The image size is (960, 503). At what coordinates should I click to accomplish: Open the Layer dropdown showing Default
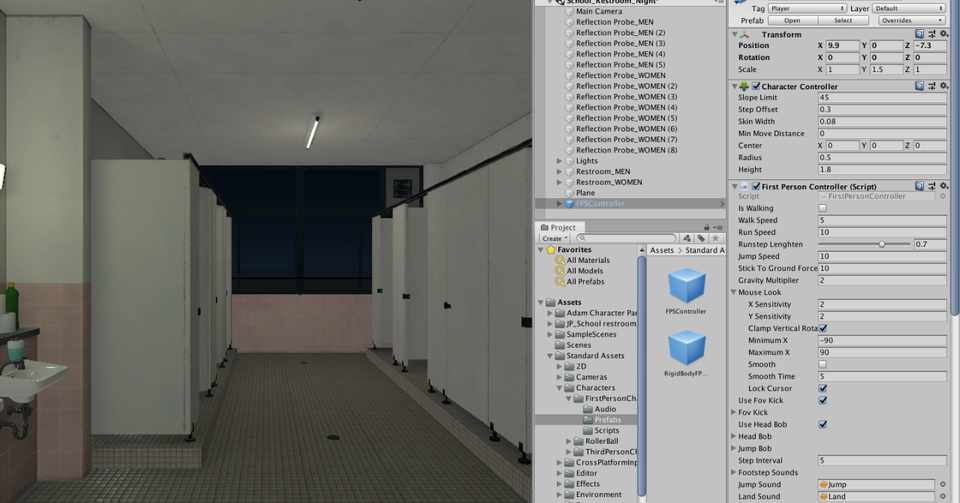coord(909,9)
